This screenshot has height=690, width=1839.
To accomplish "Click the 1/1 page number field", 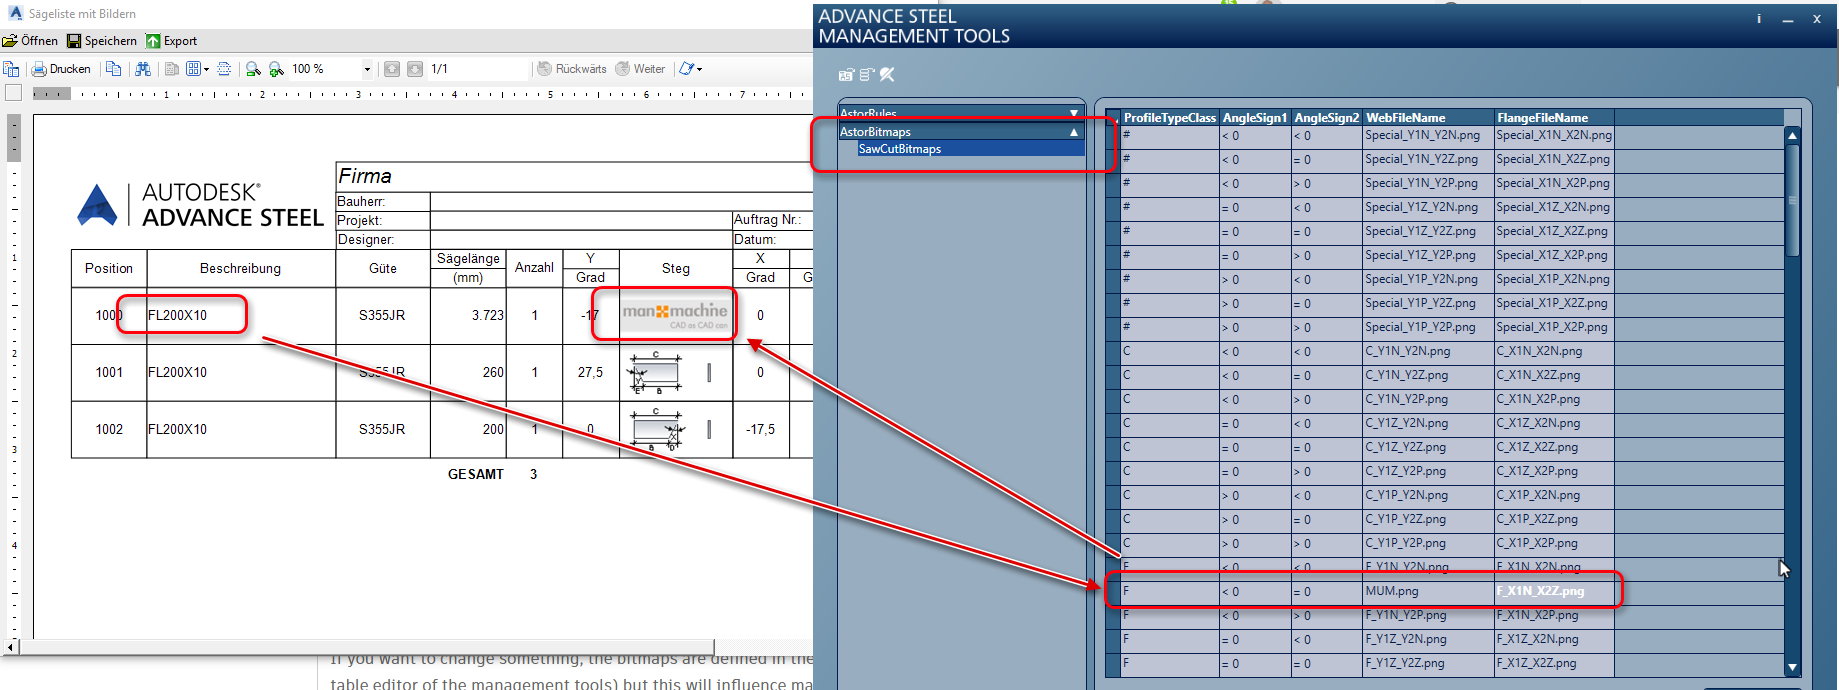I will (478, 69).
